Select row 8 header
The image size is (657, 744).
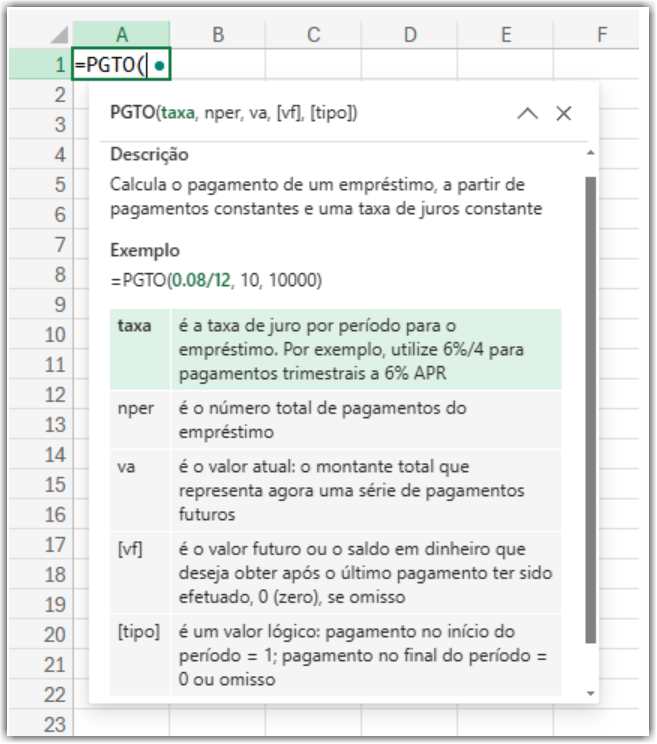tap(41, 274)
